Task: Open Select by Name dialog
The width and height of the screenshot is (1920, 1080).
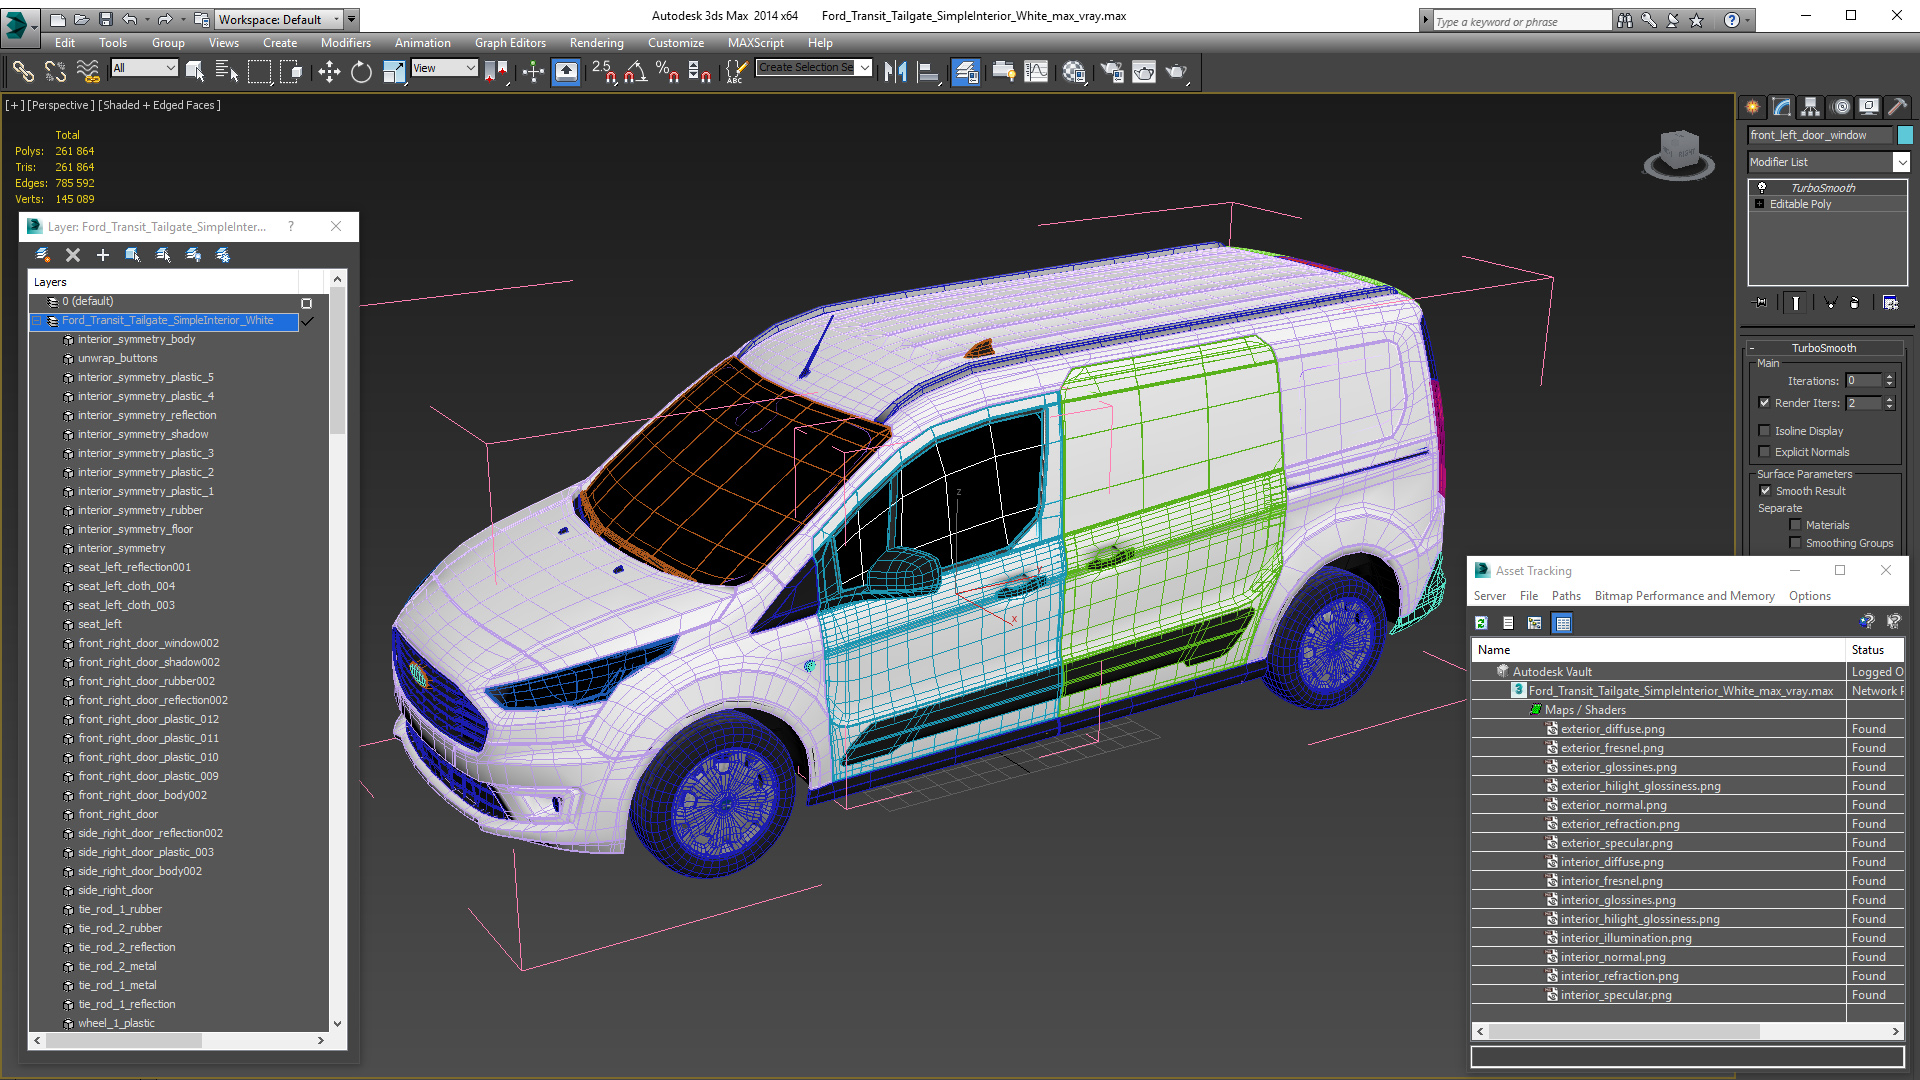Action: pyautogui.click(x=227, y=71)
